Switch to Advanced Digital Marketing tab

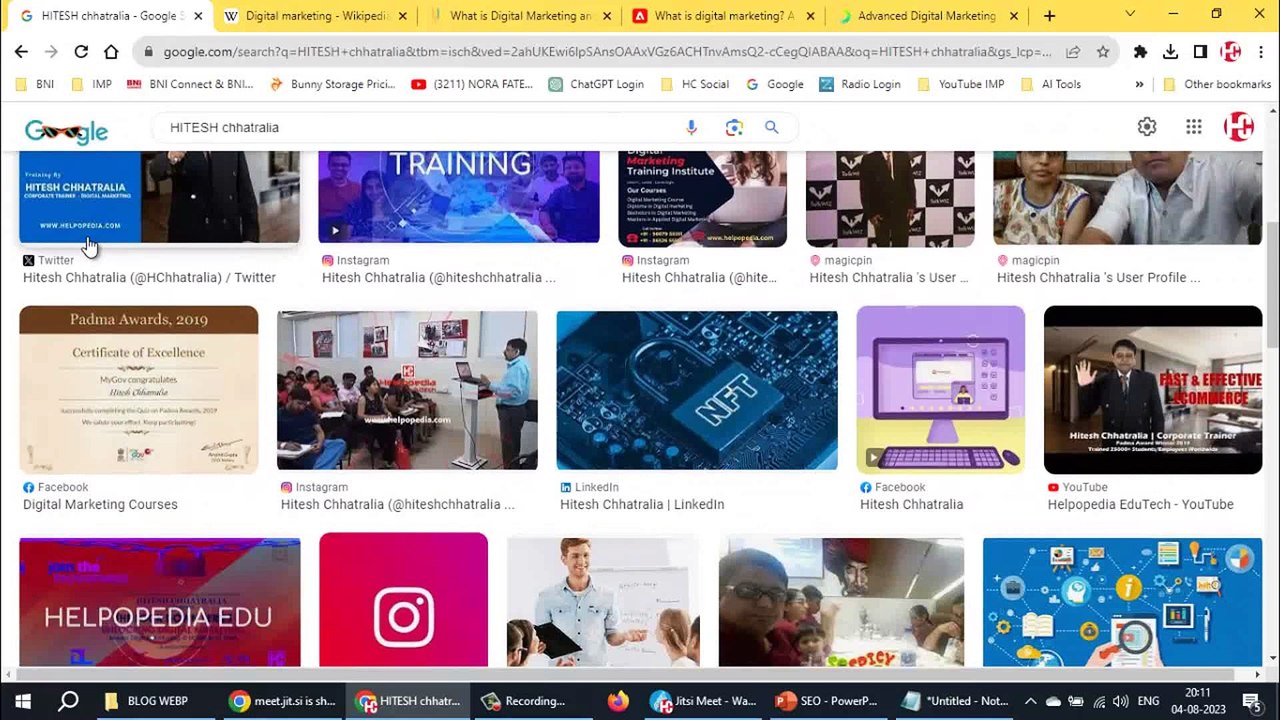[x=928, y=16]
